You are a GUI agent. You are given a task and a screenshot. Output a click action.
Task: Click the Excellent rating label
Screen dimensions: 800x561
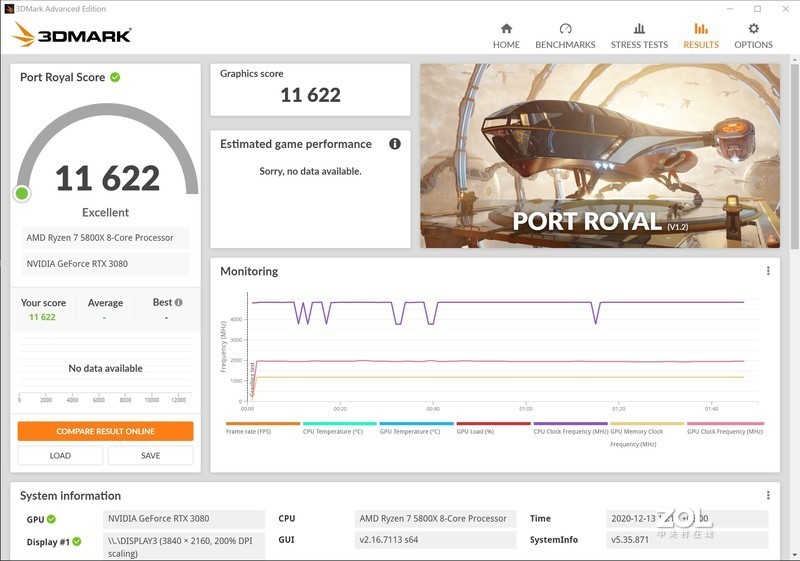point(105,212)
